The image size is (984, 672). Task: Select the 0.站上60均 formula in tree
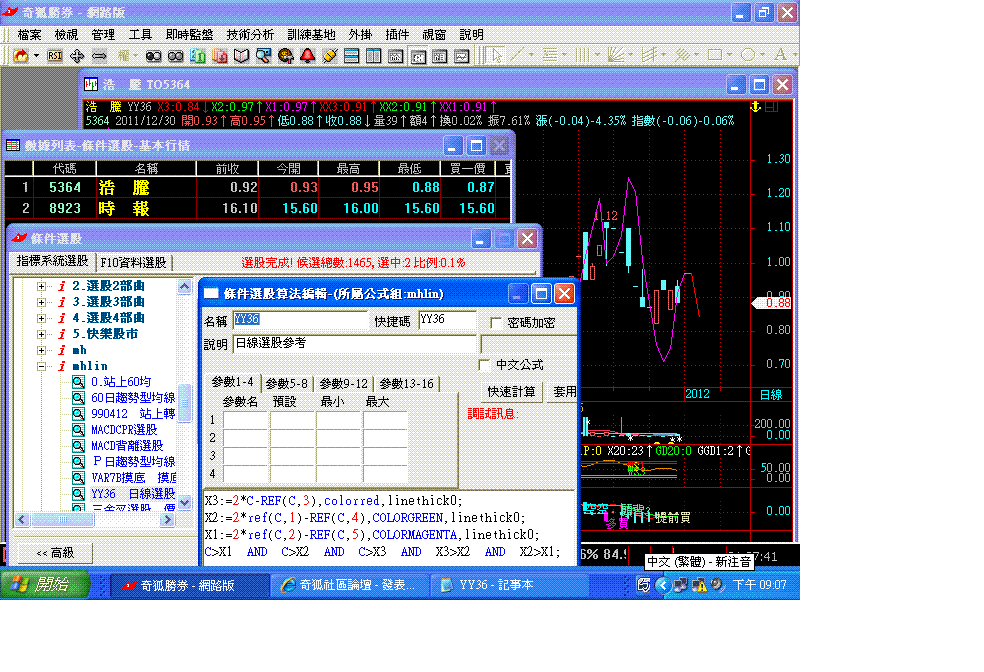pos(121,382)
